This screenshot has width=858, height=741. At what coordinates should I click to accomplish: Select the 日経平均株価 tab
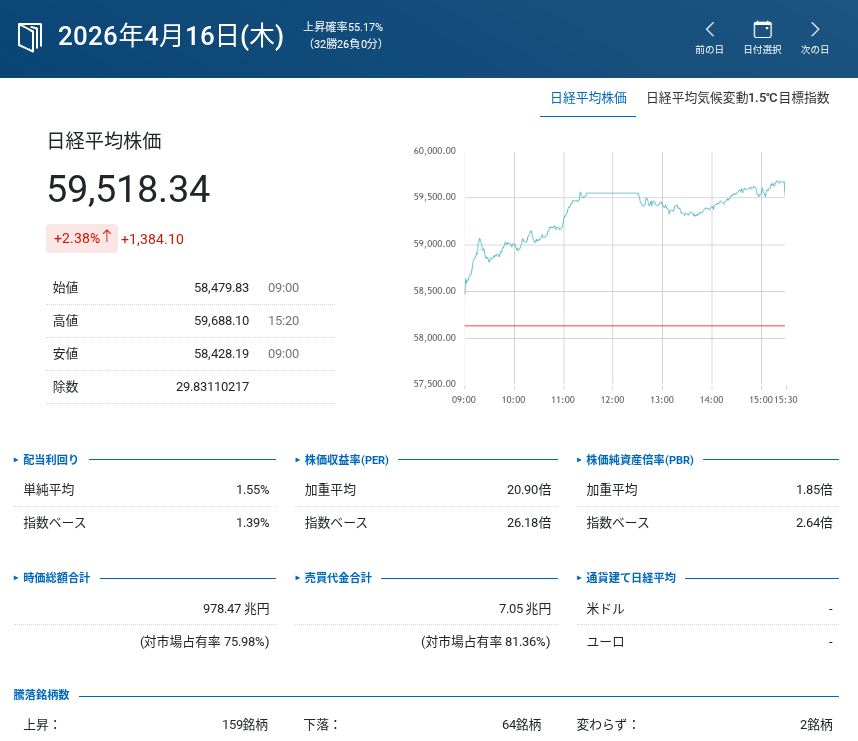click(x=588, y=98)
